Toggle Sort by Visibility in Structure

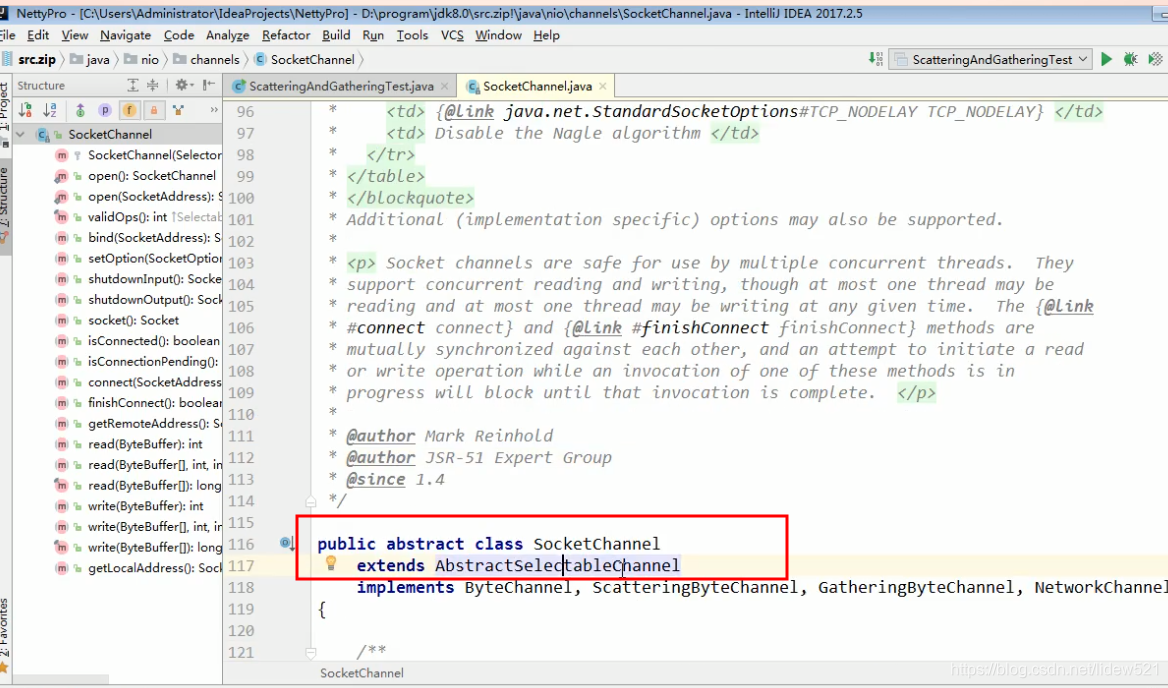point(26,110)
